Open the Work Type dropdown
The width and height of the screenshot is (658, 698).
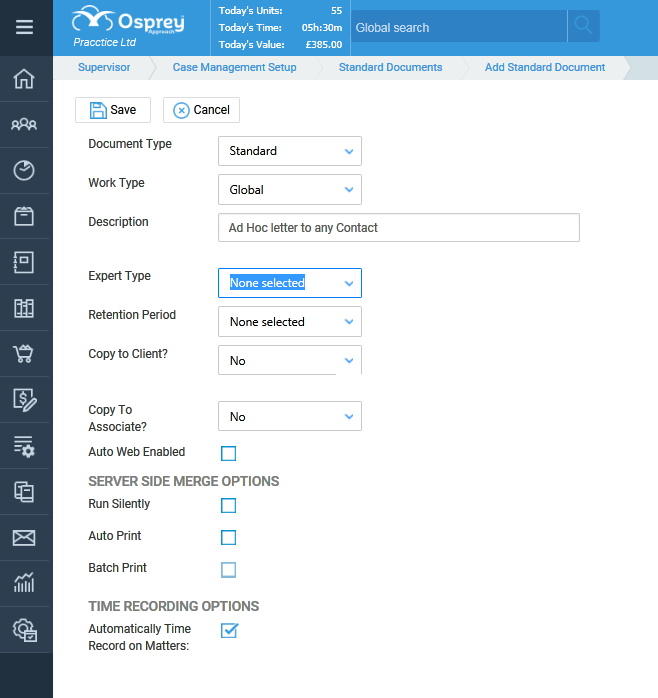290,190
